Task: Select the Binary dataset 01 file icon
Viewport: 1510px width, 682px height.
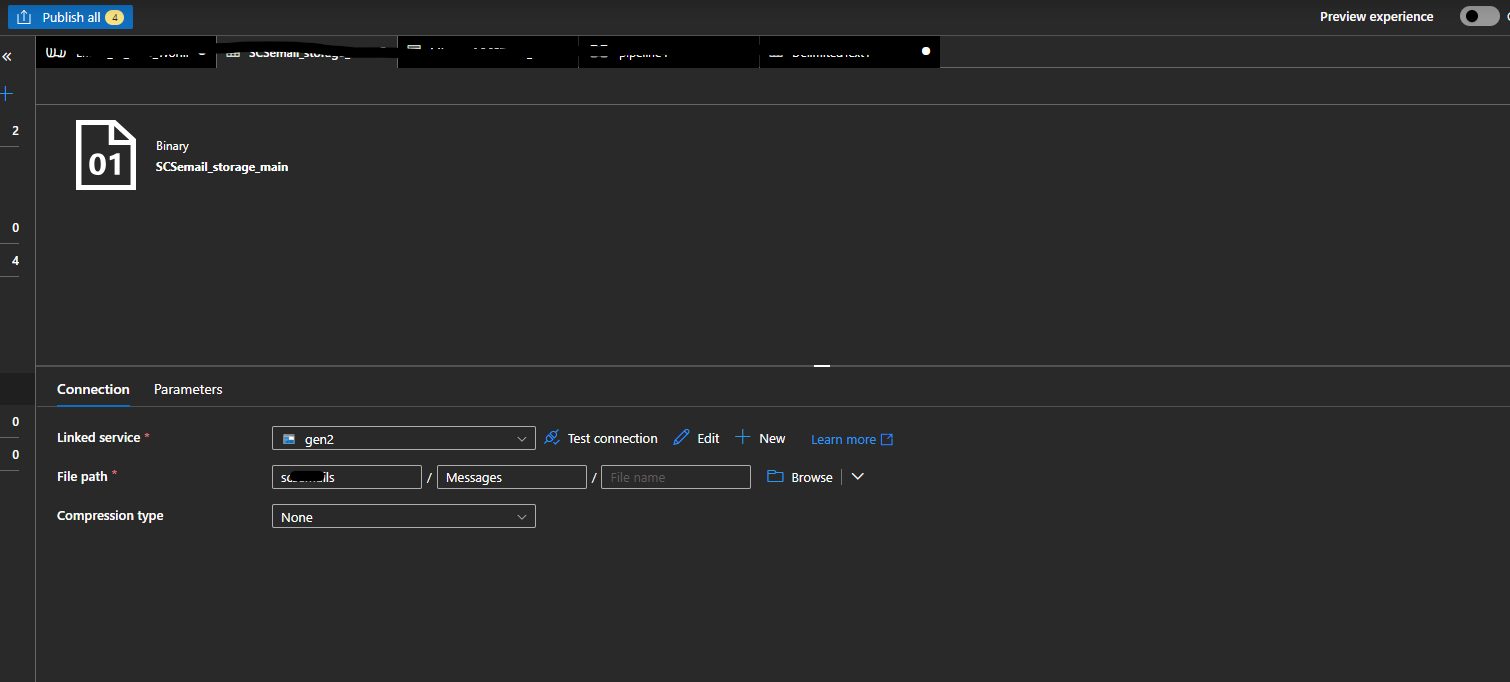Action: [105, 154]
